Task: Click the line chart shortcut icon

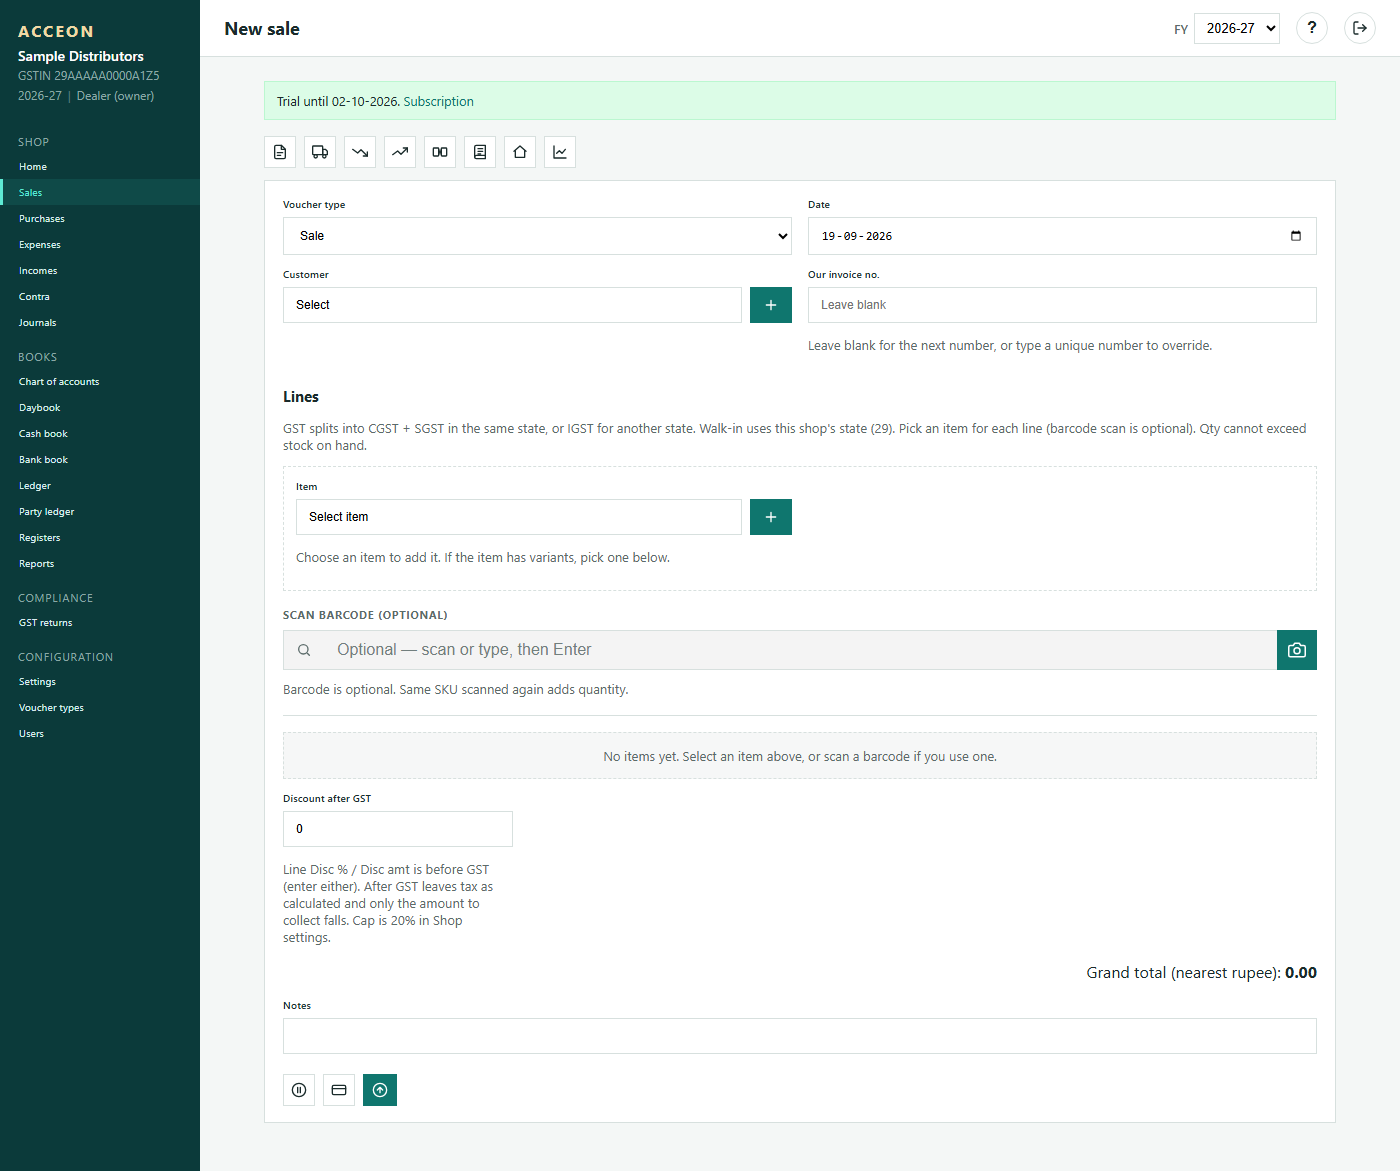Action: (x=560, y=152)
